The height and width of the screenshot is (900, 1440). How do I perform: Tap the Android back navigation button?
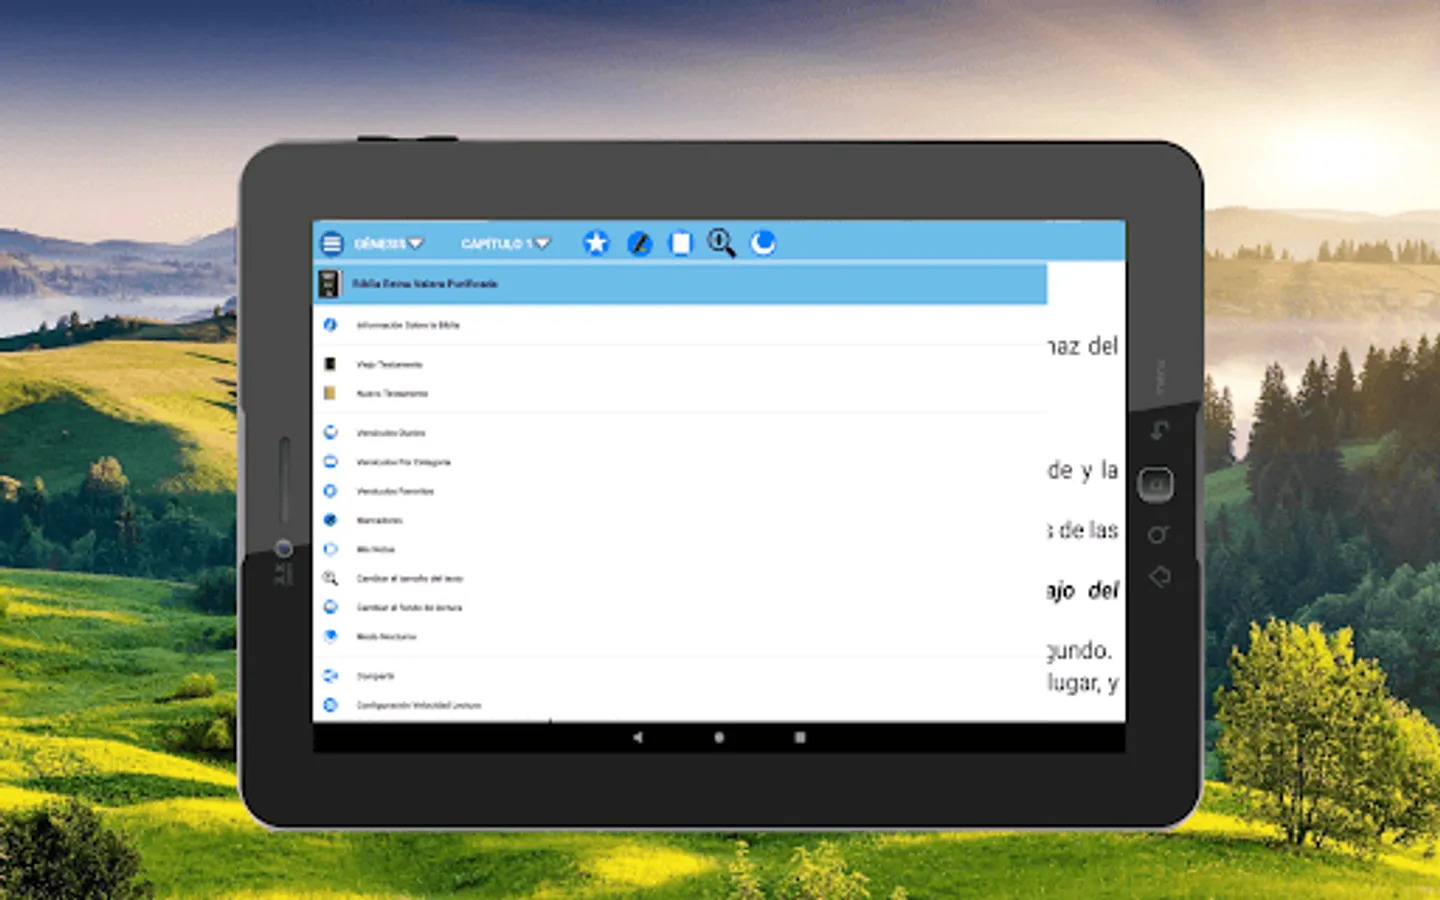[x=638, y=737]
